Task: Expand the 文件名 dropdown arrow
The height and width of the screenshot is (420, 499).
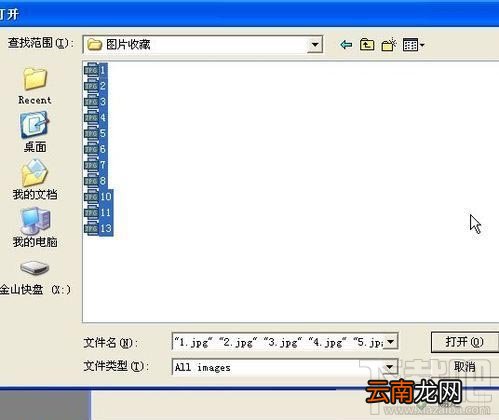Action: tap(390, 341)
